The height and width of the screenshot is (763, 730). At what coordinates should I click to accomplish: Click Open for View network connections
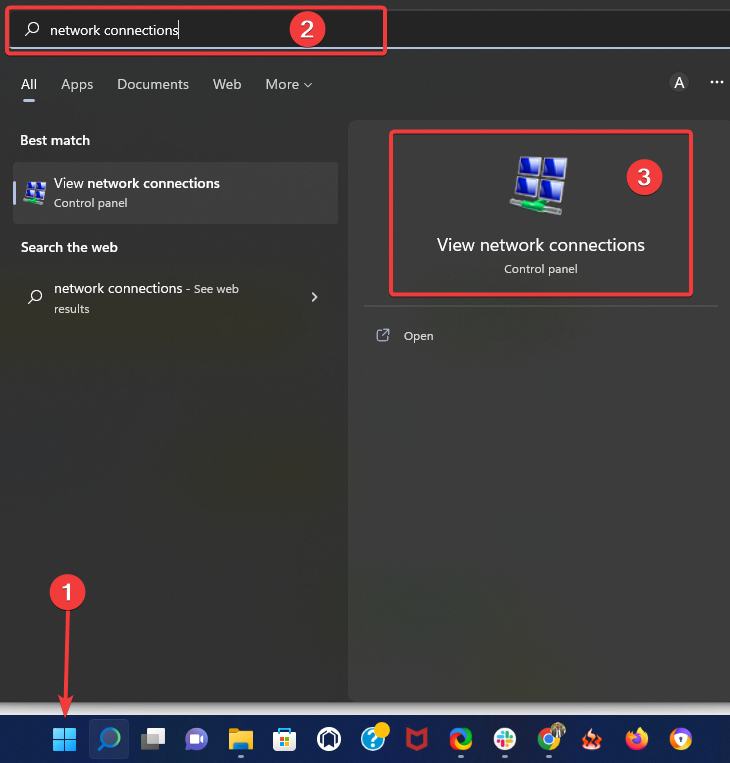419,336
